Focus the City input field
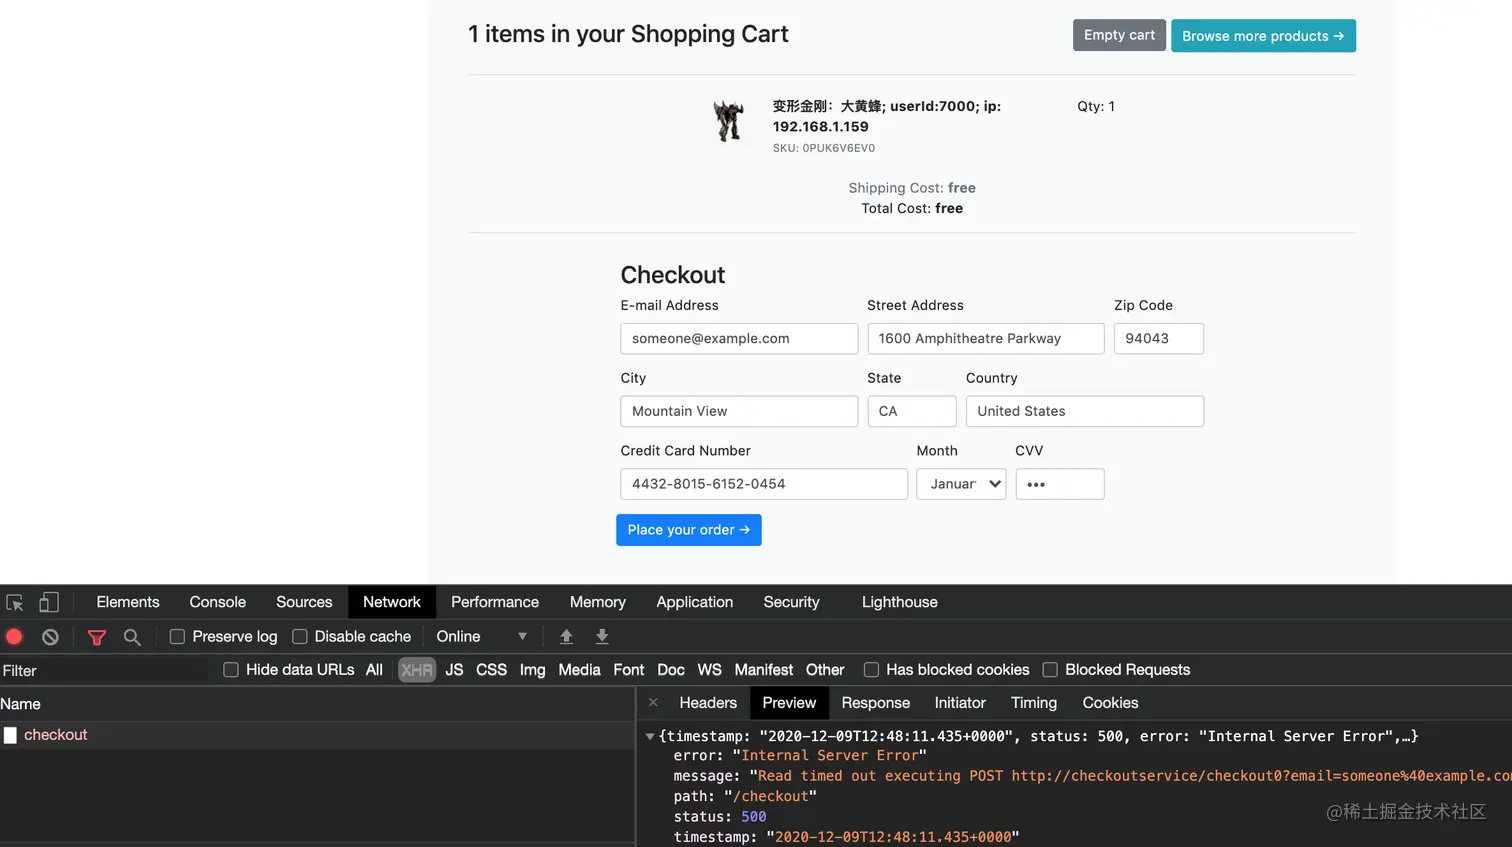Image resolution: width=1512 pixels, height=847 pixels. (x=739, y=411)
